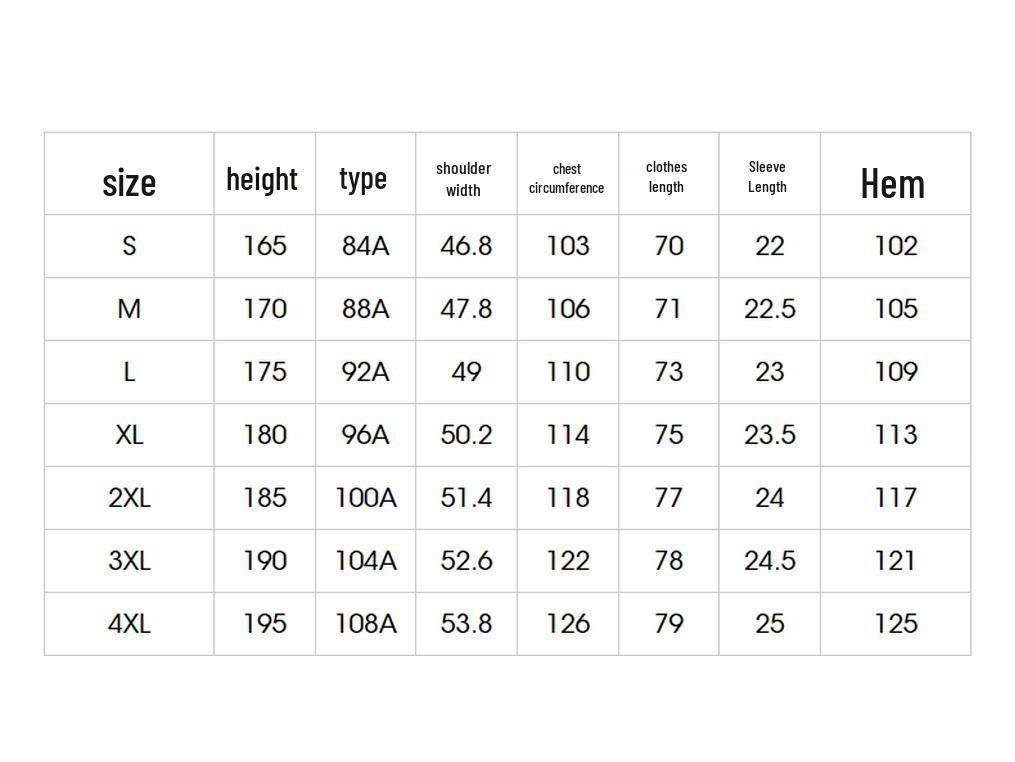
Task: Select the 4XL size cell
Action: (x=129, y=624)
